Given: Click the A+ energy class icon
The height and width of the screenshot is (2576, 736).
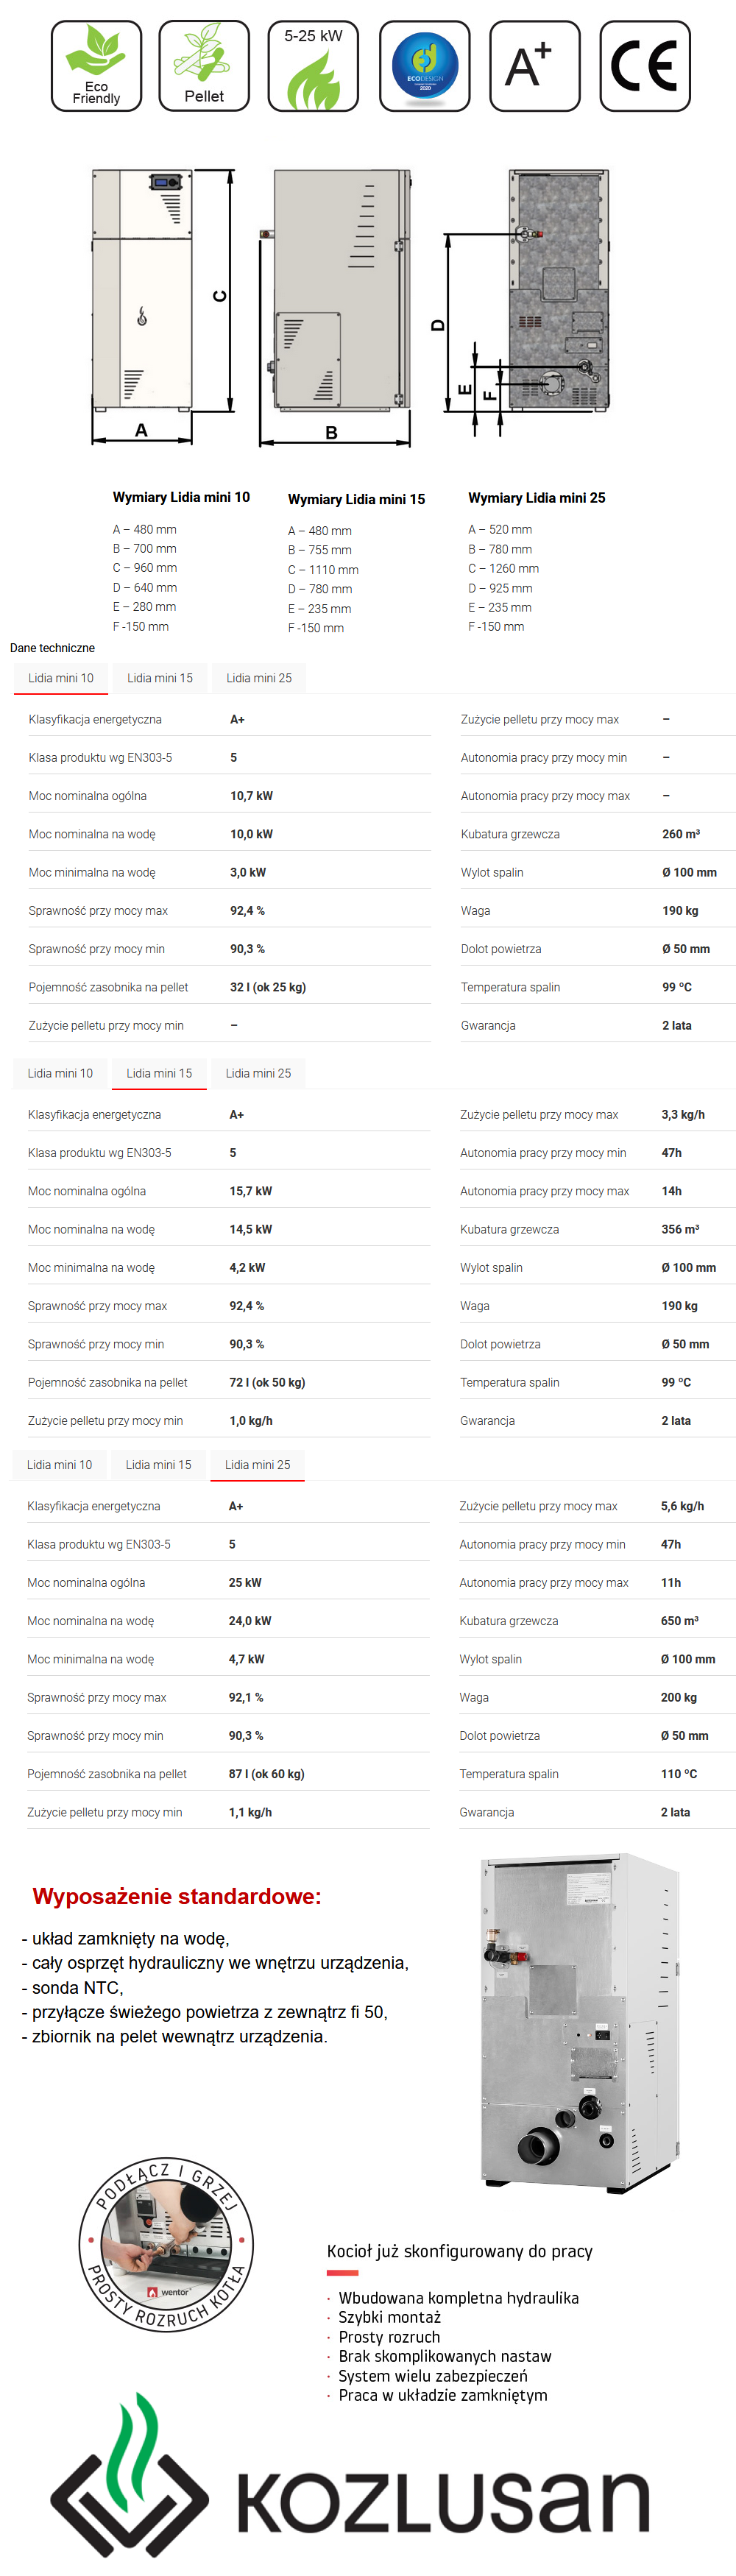Looking at the screenshot, I should [535, 66].
